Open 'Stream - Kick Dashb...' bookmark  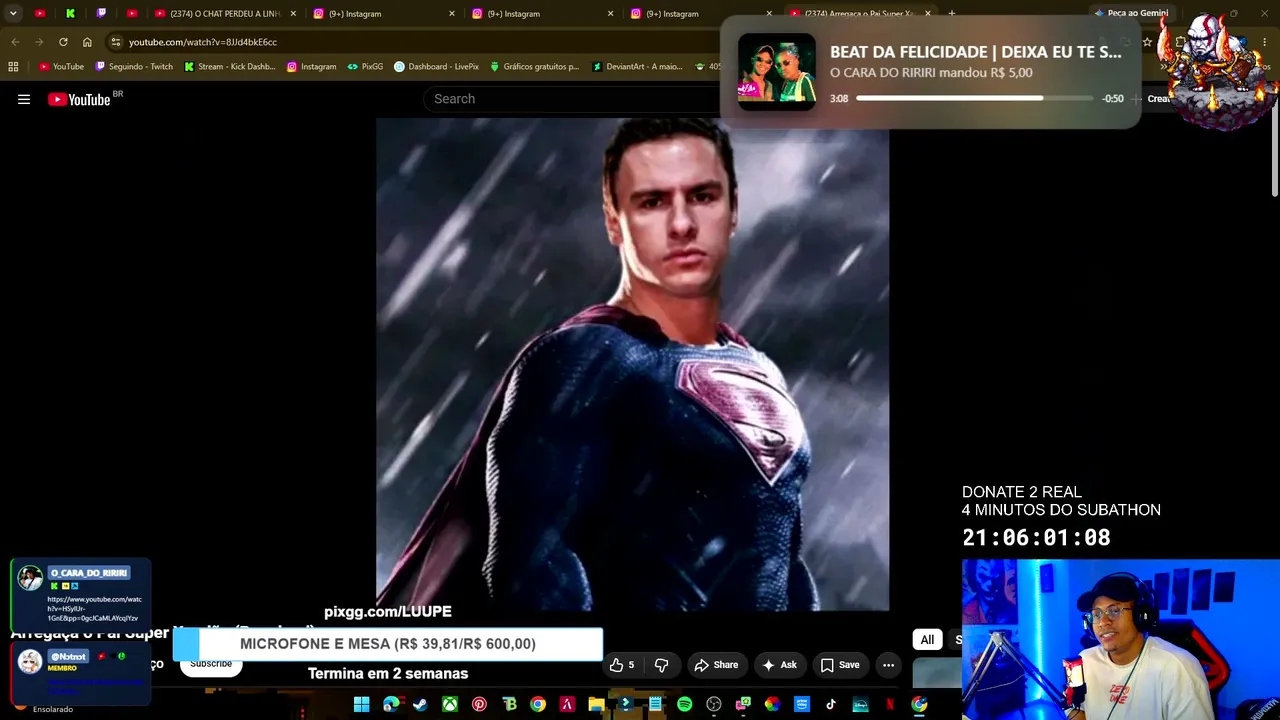coord(230,67)
